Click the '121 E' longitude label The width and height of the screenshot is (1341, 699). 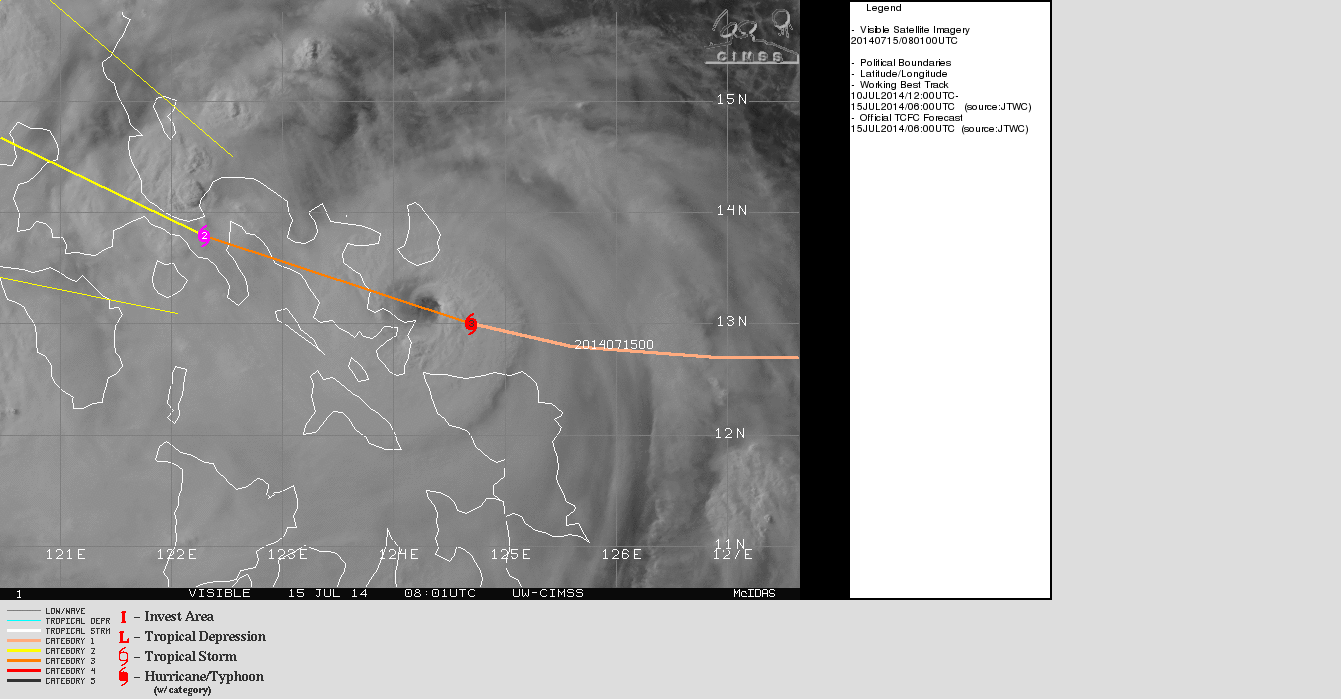(x=66, y=554)
